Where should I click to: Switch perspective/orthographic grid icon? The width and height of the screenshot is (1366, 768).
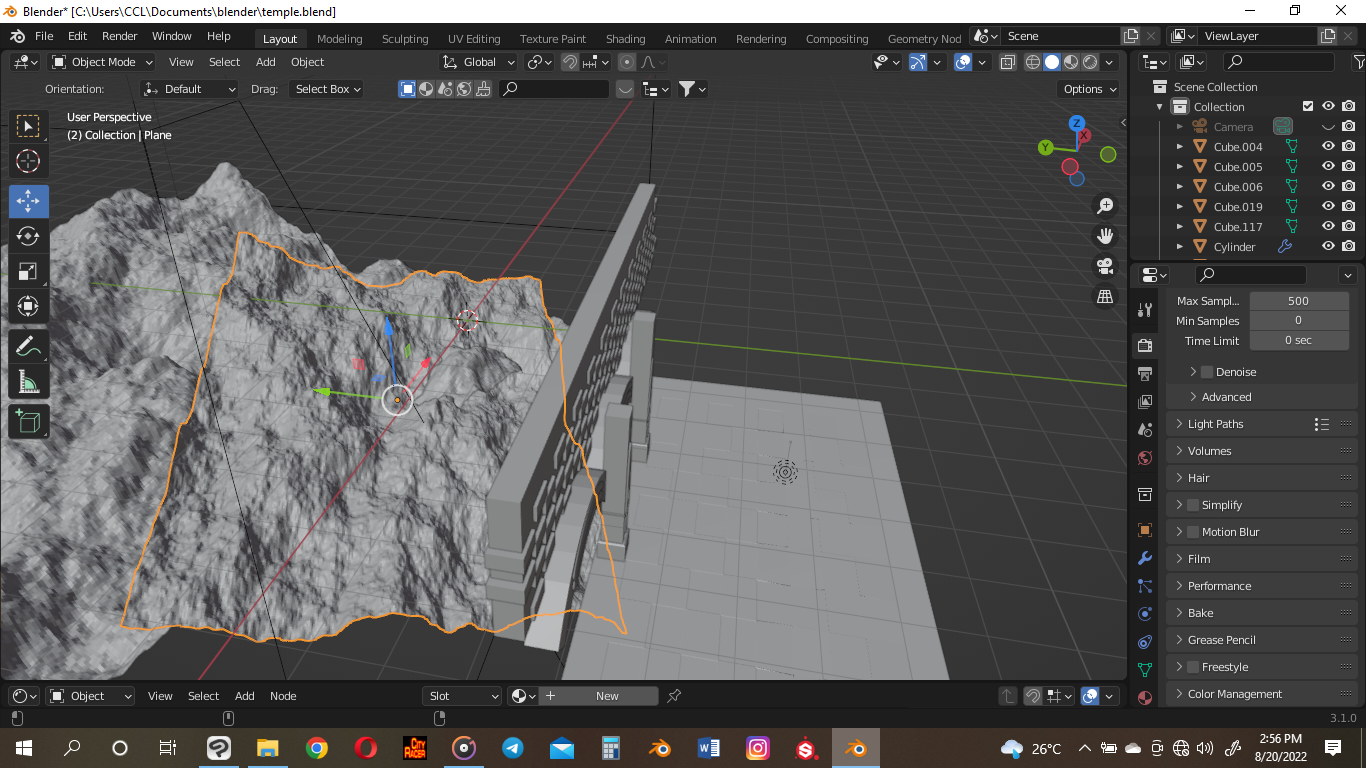pos(1105,296)
